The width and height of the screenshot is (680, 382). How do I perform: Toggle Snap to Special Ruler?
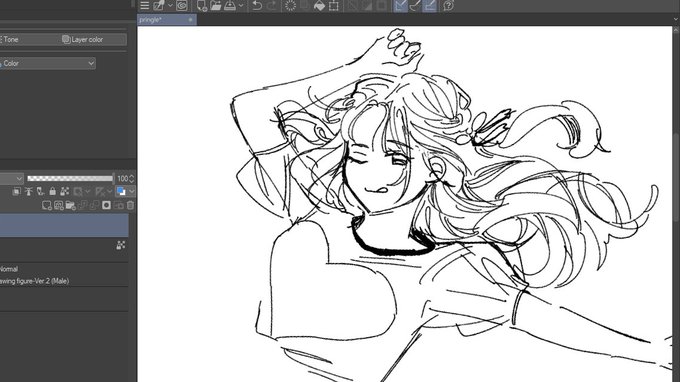tap(415, 5)
